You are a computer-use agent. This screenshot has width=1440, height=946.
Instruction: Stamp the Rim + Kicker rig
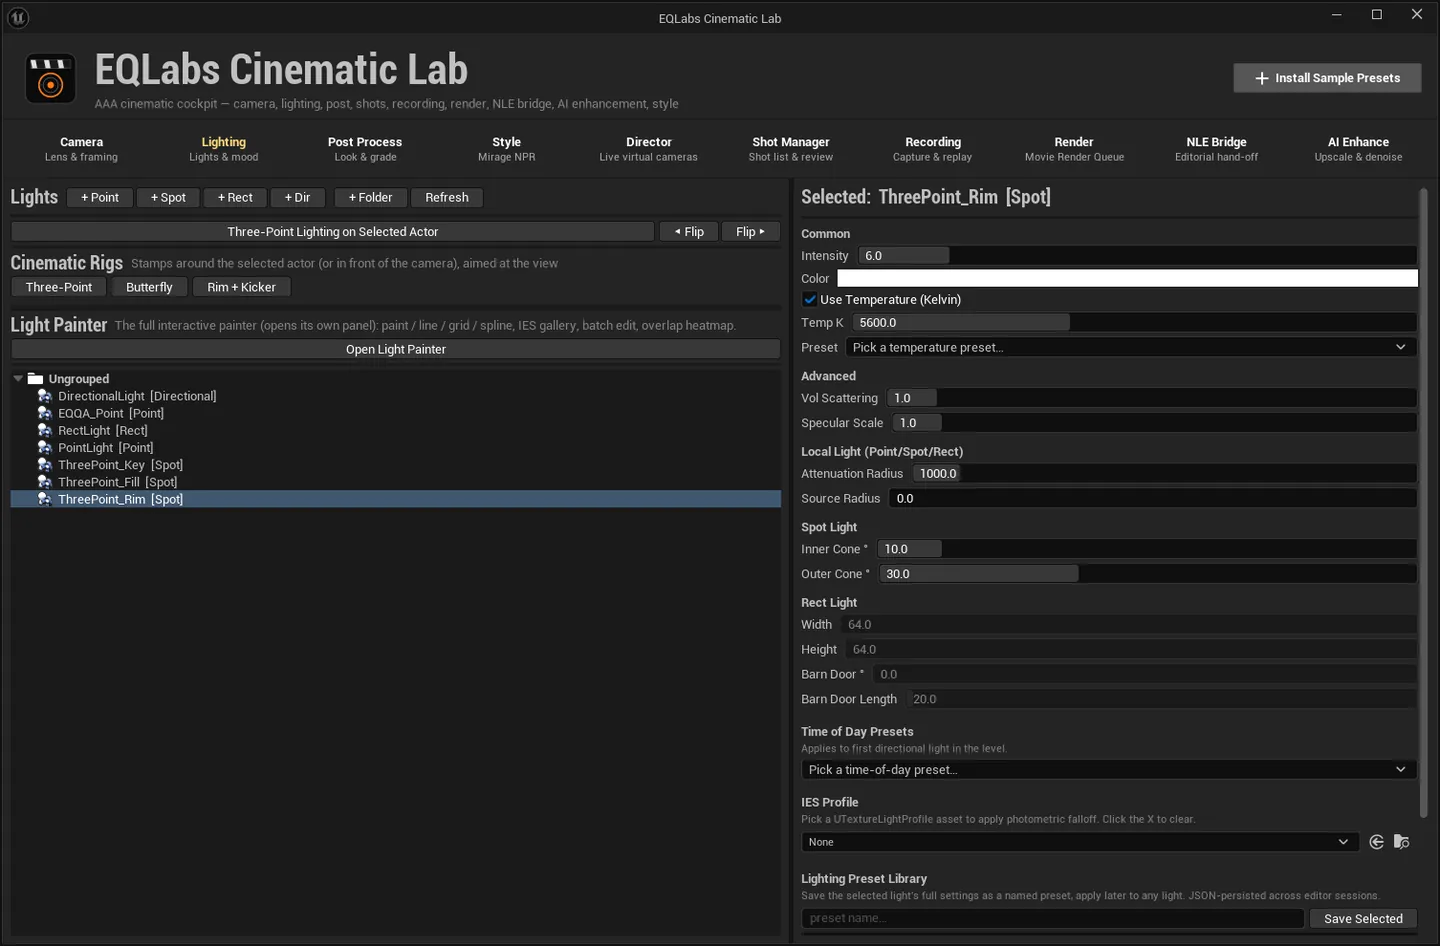tap(241, 287)
